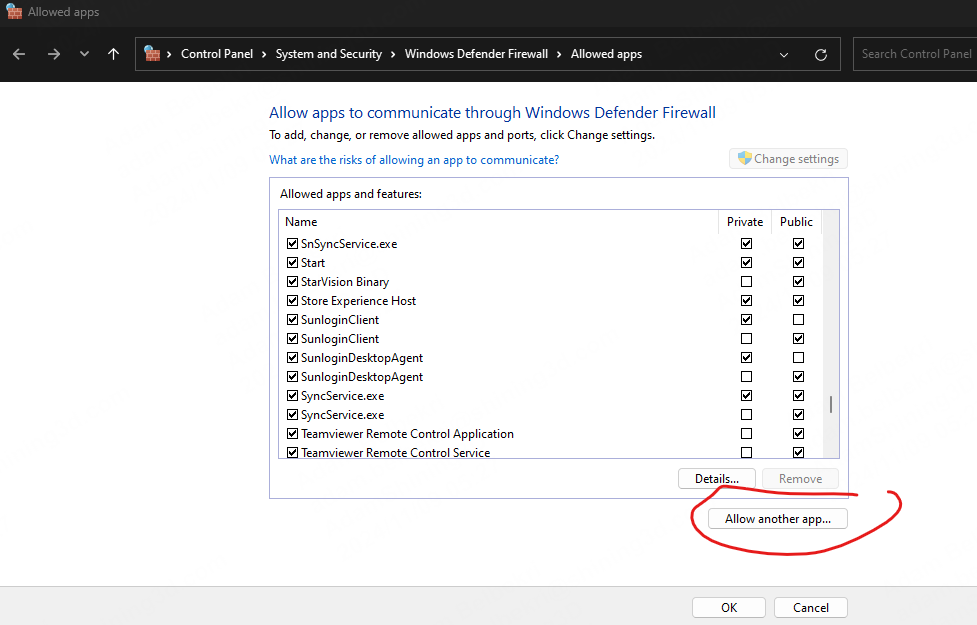977x625 pixels.
Task: Toggle Public checkbox for Start
Action: 798,262
